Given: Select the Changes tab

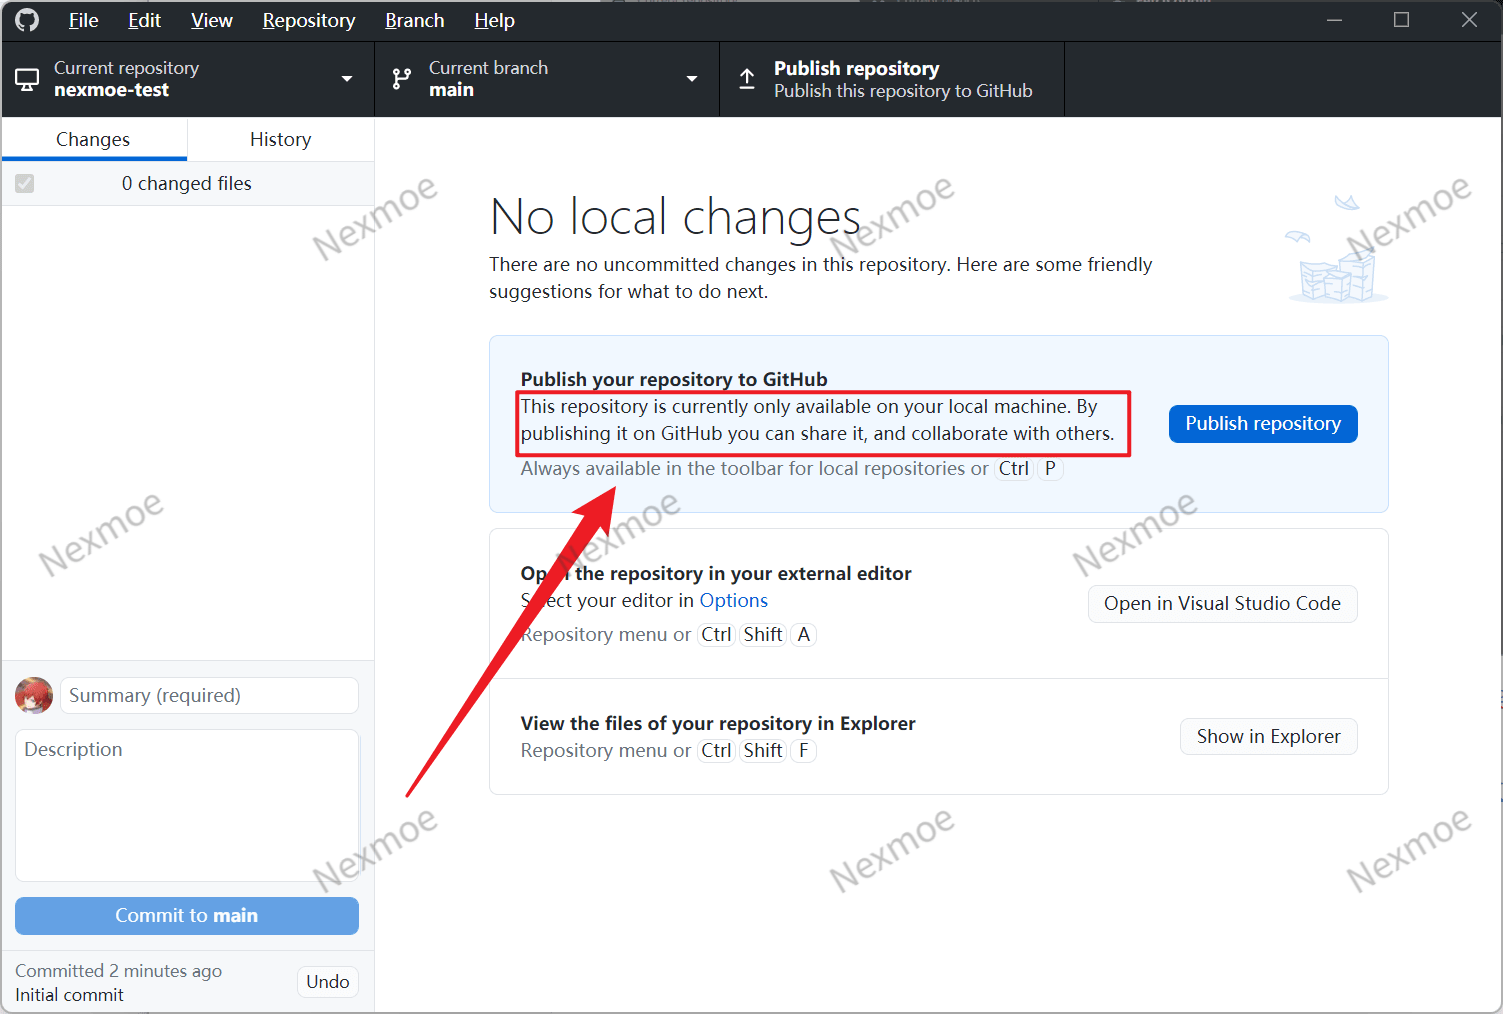Looking at the screenshot, I should pos(93,139).
